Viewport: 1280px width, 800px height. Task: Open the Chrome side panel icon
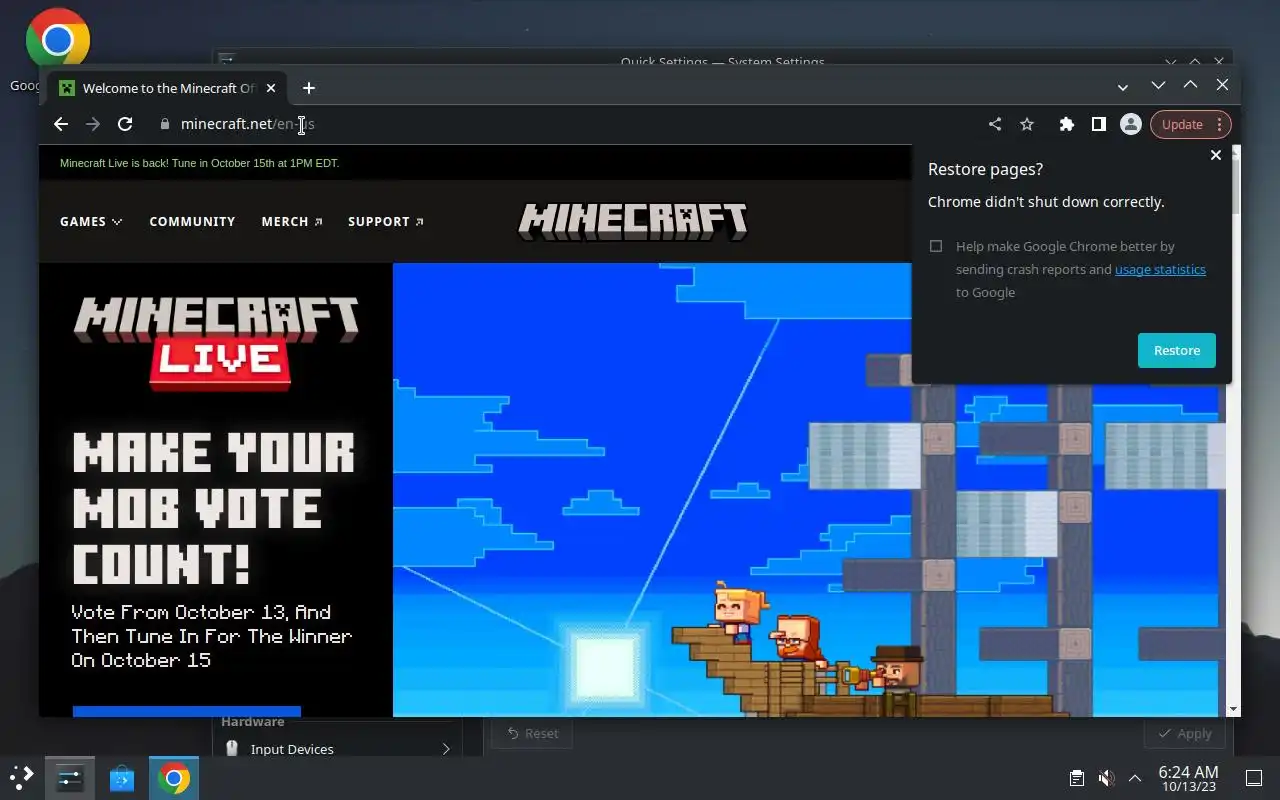(1099, 124)
